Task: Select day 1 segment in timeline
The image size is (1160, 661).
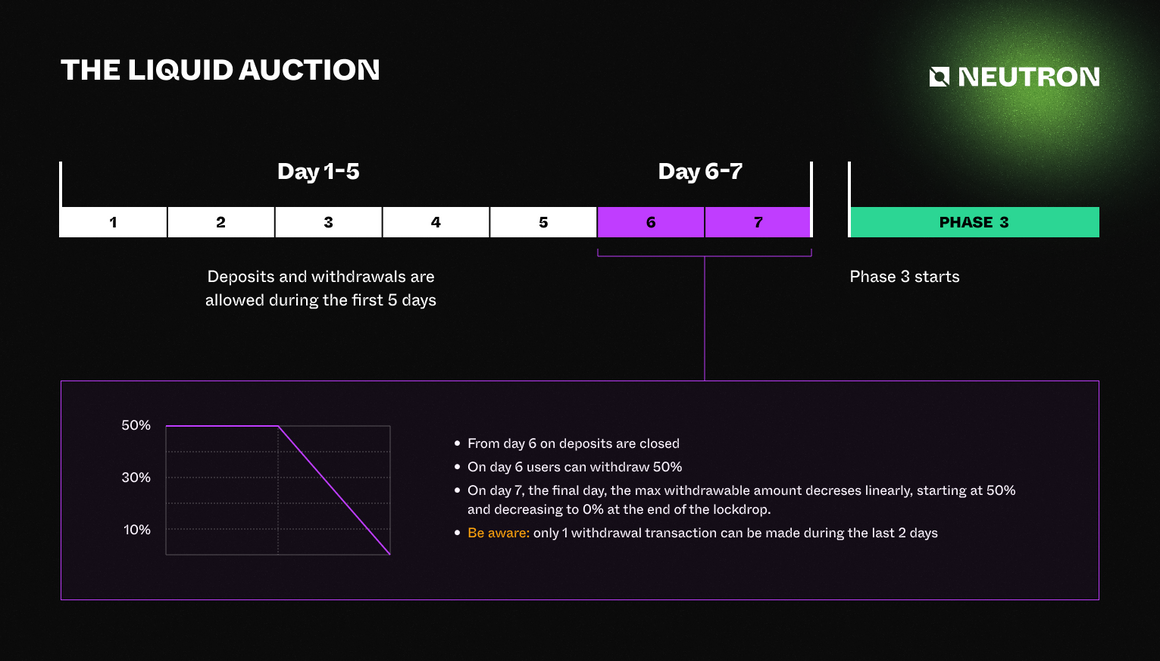Action: [113, 222]
